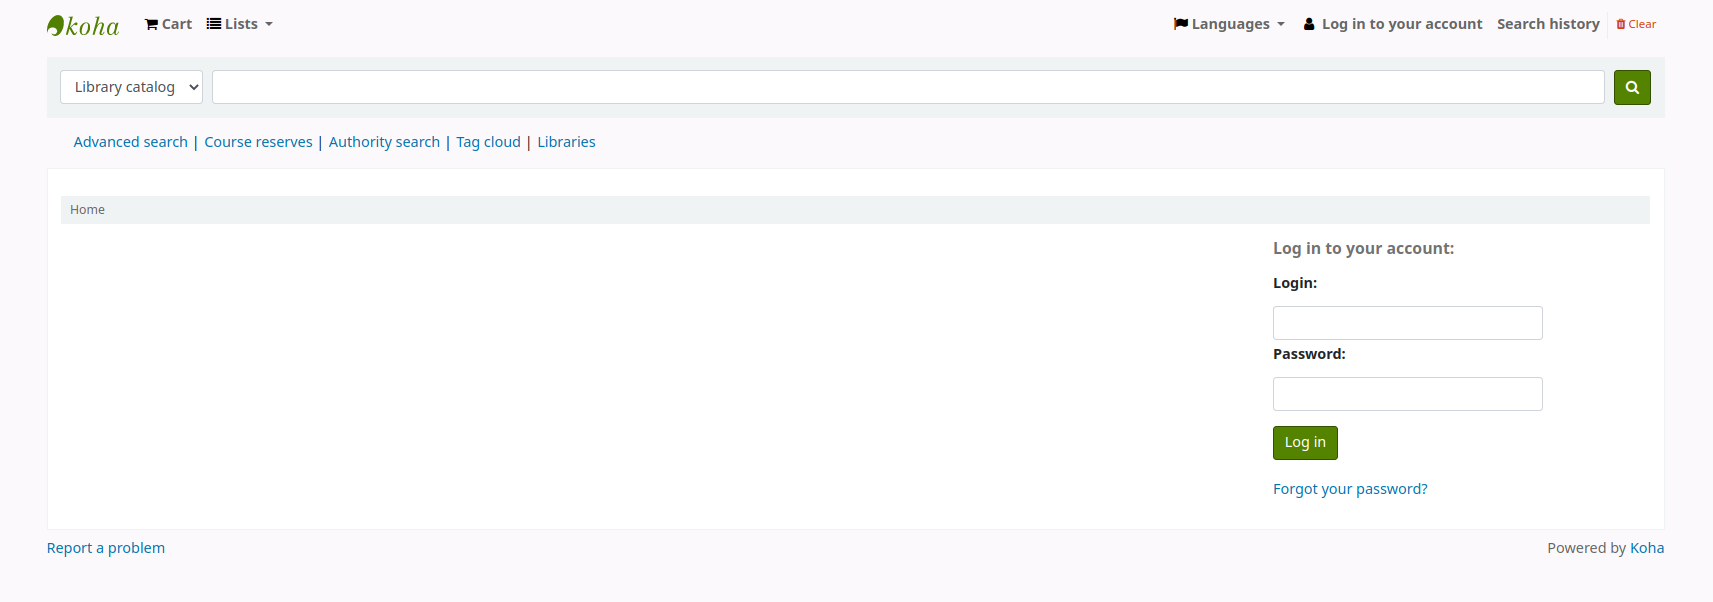View the Tag cloud

coord(488,142)
